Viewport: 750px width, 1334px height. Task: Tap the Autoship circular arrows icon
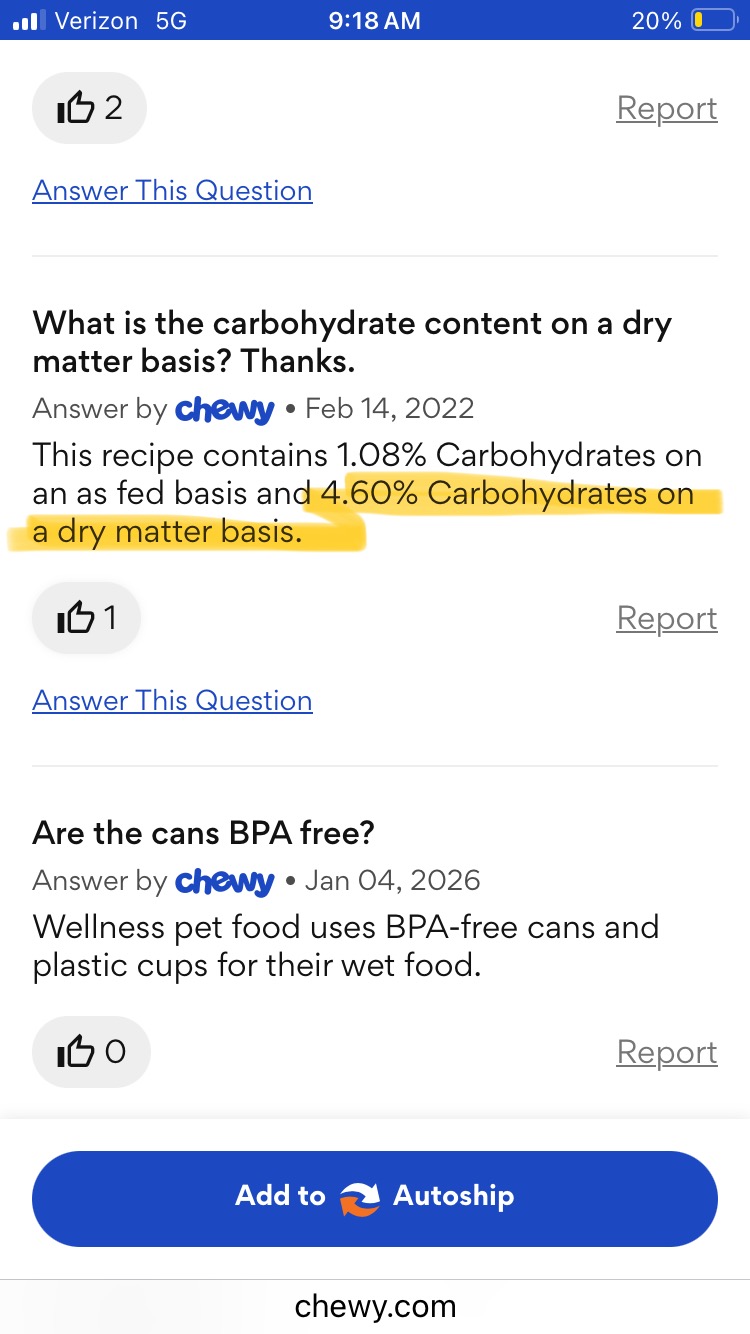click(x=360, y=1197)
